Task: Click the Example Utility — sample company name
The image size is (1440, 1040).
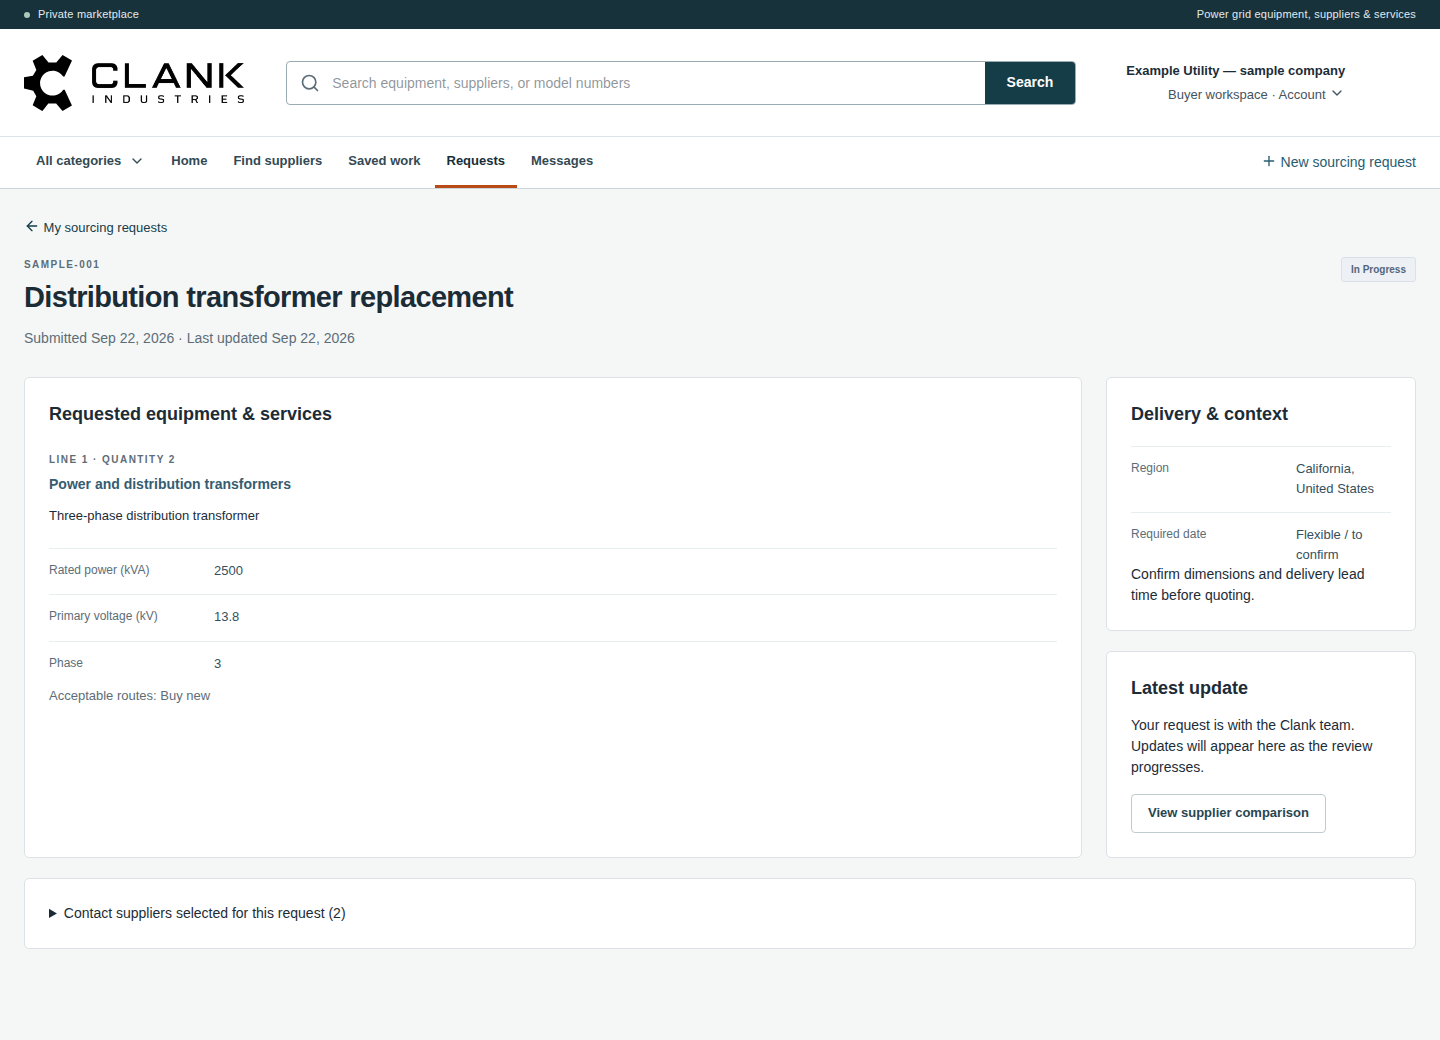Action: pyautogui.click(x=1235, y=71)
